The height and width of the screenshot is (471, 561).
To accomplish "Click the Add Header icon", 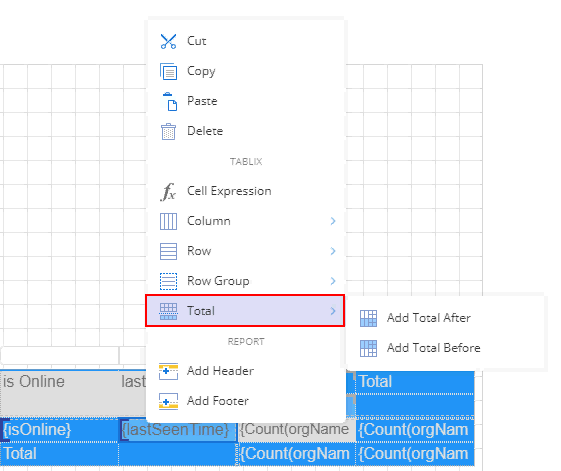I will click(x=168, y=372).
